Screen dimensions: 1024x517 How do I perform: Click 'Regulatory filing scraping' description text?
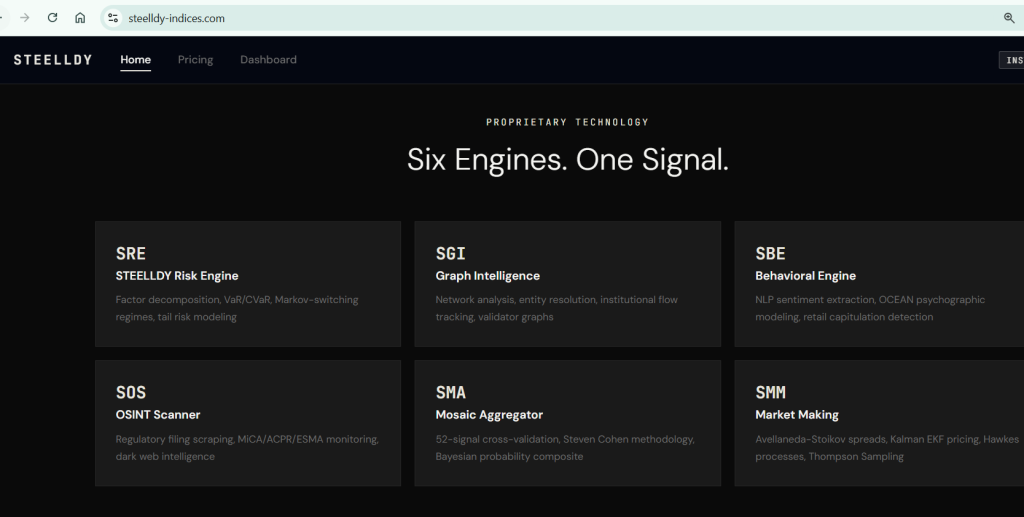[x=247, y=448]
